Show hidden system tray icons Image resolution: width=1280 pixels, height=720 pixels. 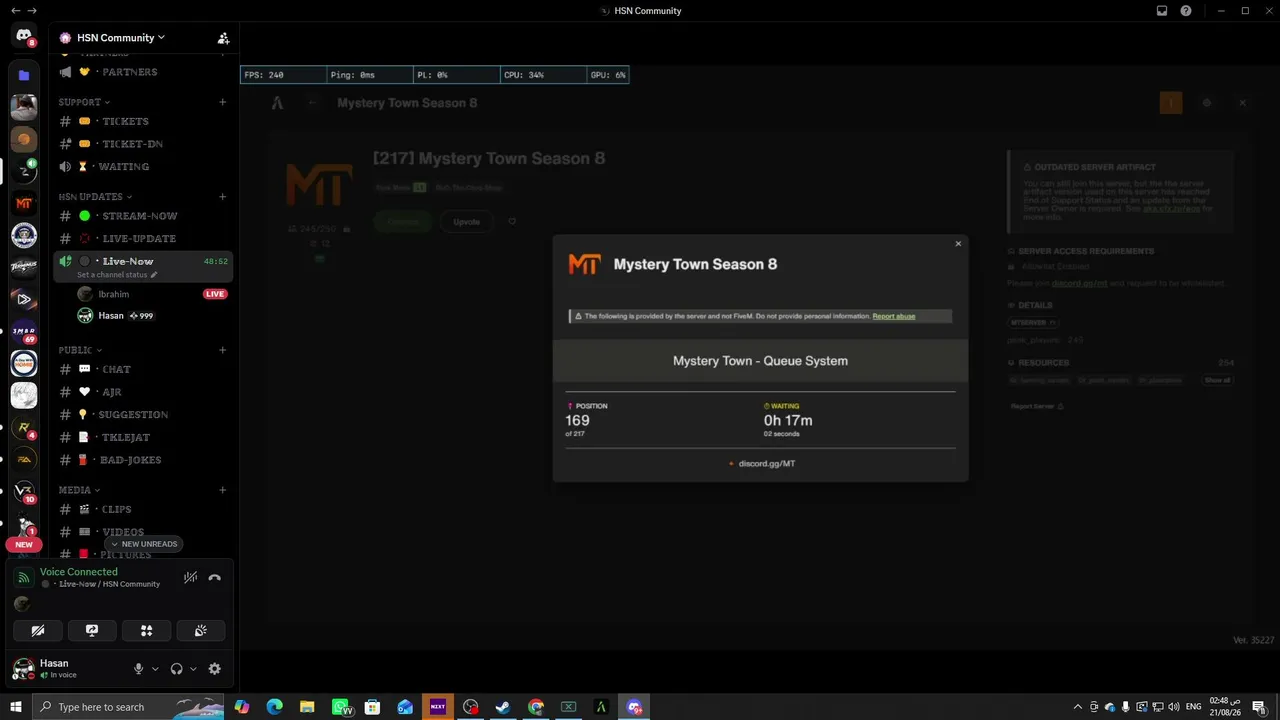1077,707
